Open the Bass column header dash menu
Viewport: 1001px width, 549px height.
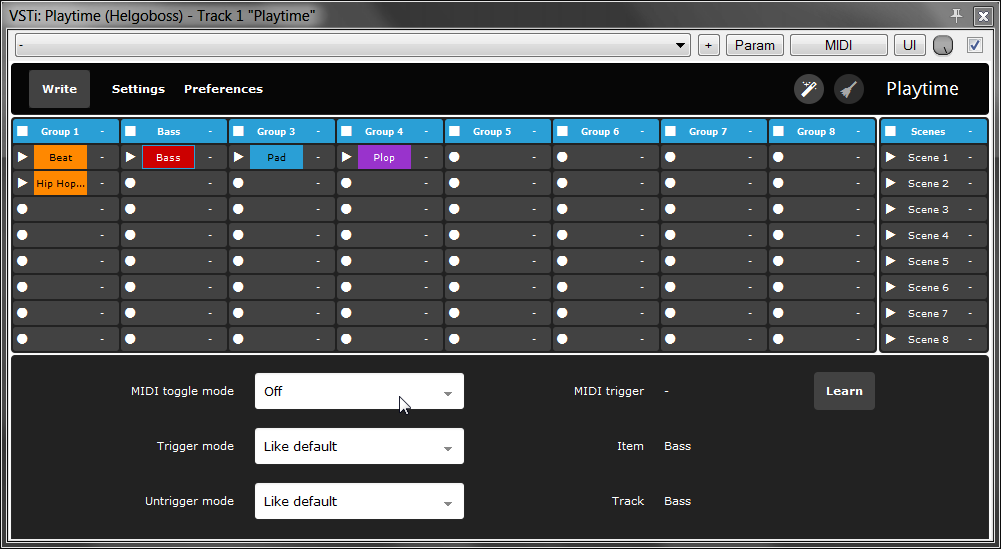(x=210, y=131)
